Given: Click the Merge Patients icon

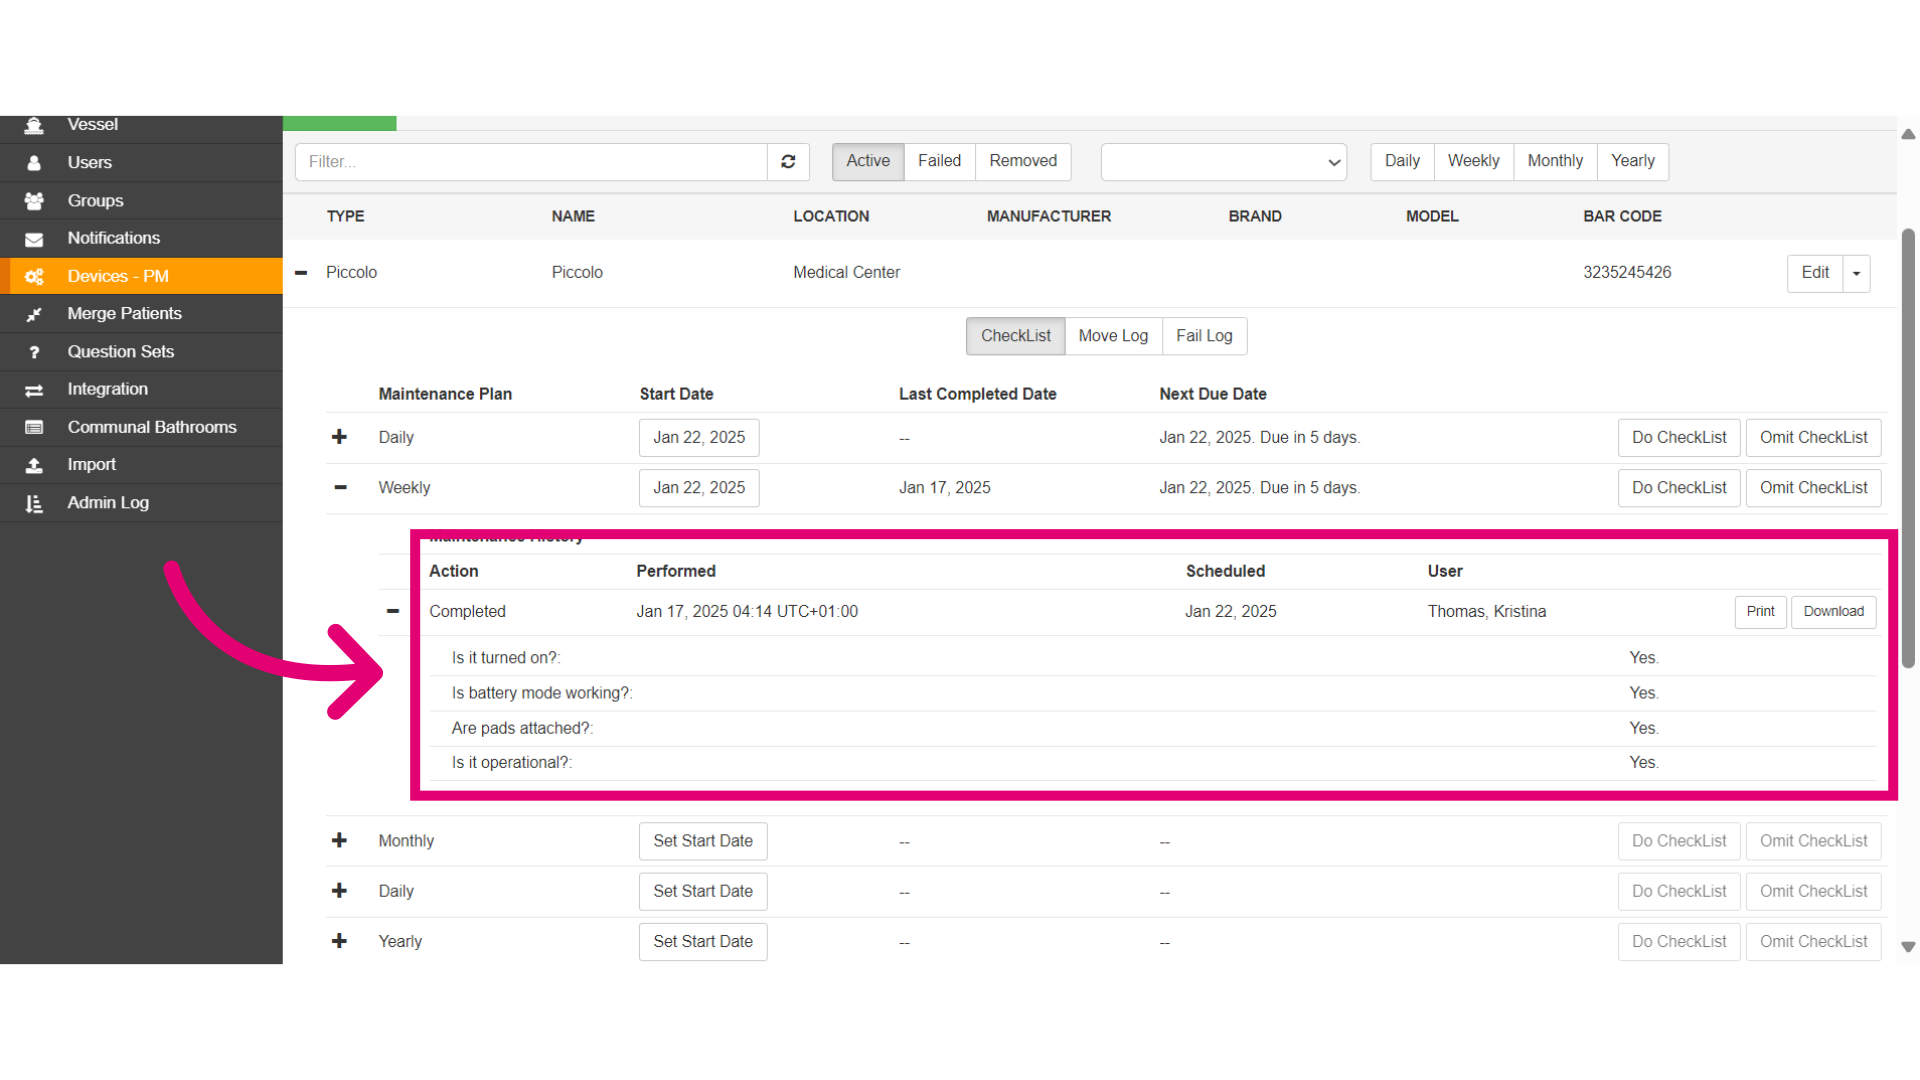Looking at the screenshot, I should click(34, 314).
